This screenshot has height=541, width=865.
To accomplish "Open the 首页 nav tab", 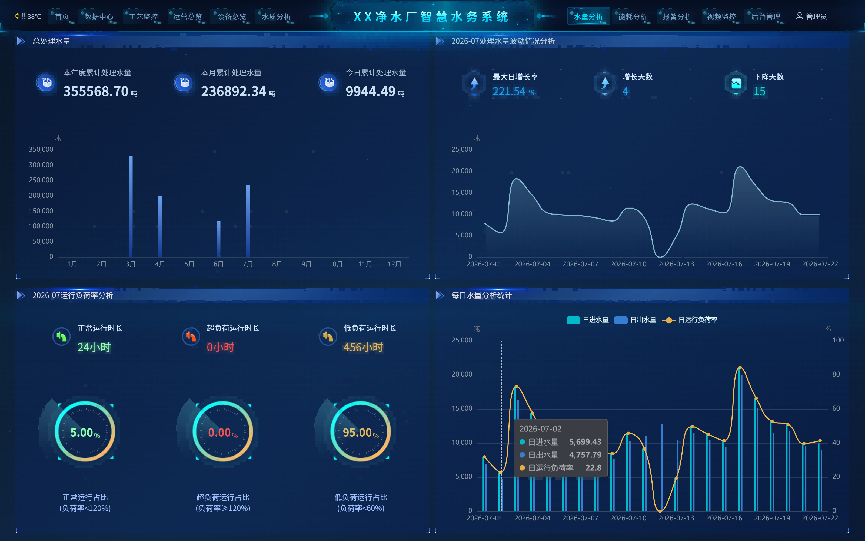I will click(x=62, y=17).
